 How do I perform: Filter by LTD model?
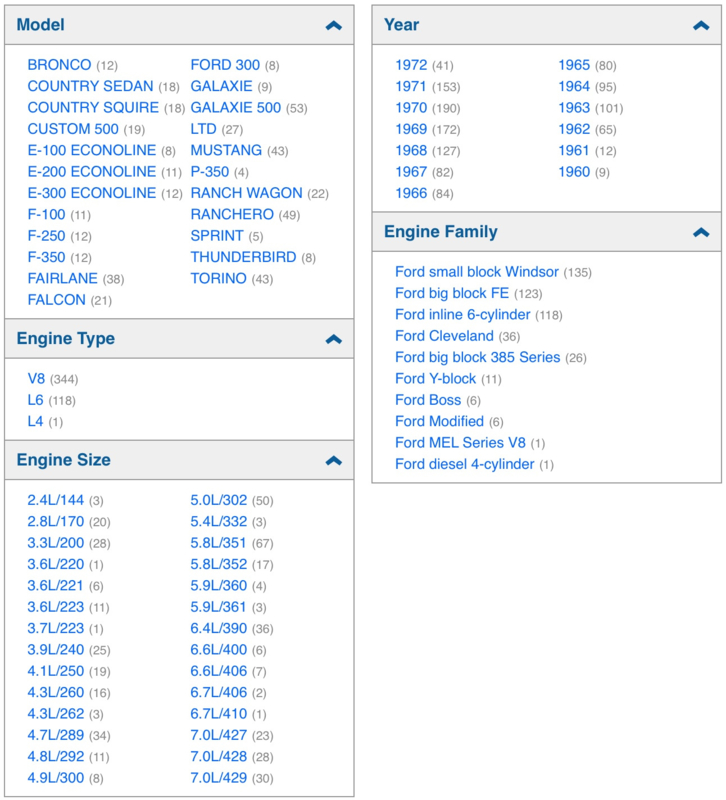204,129
